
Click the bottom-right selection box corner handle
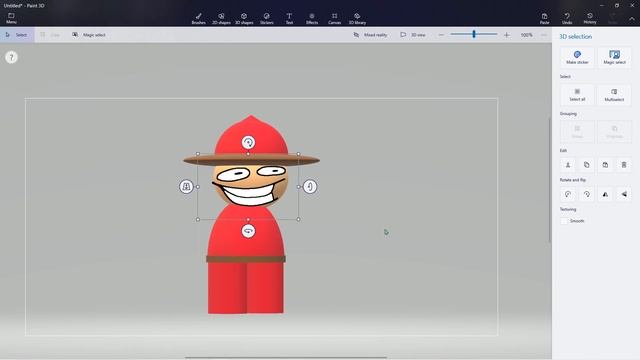298,219
